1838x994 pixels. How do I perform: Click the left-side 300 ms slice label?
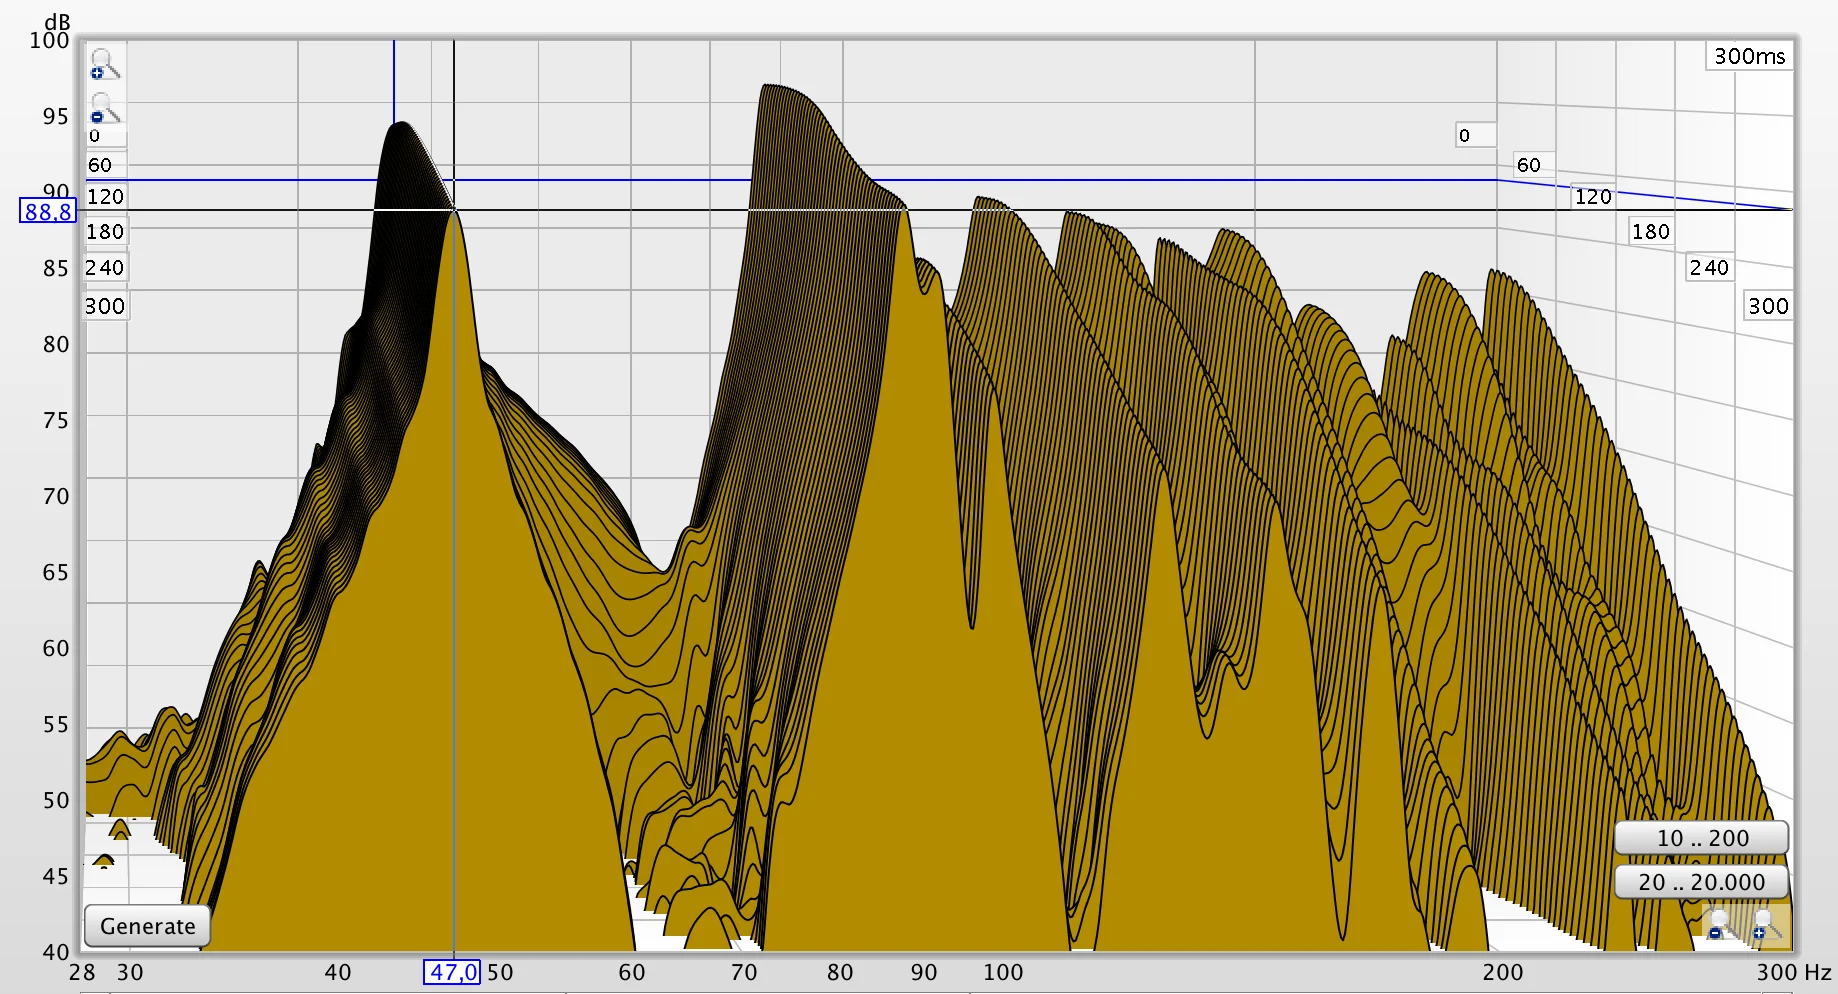click(x=104, y=305)
